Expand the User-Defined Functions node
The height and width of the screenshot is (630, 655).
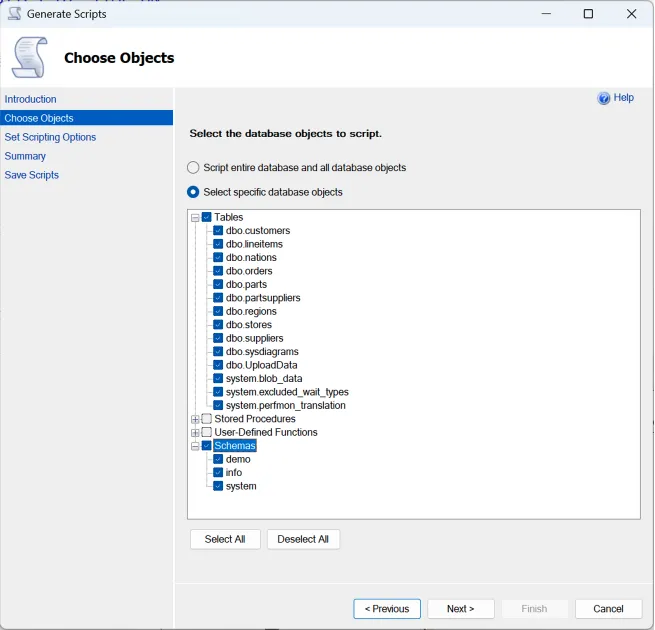195,433
